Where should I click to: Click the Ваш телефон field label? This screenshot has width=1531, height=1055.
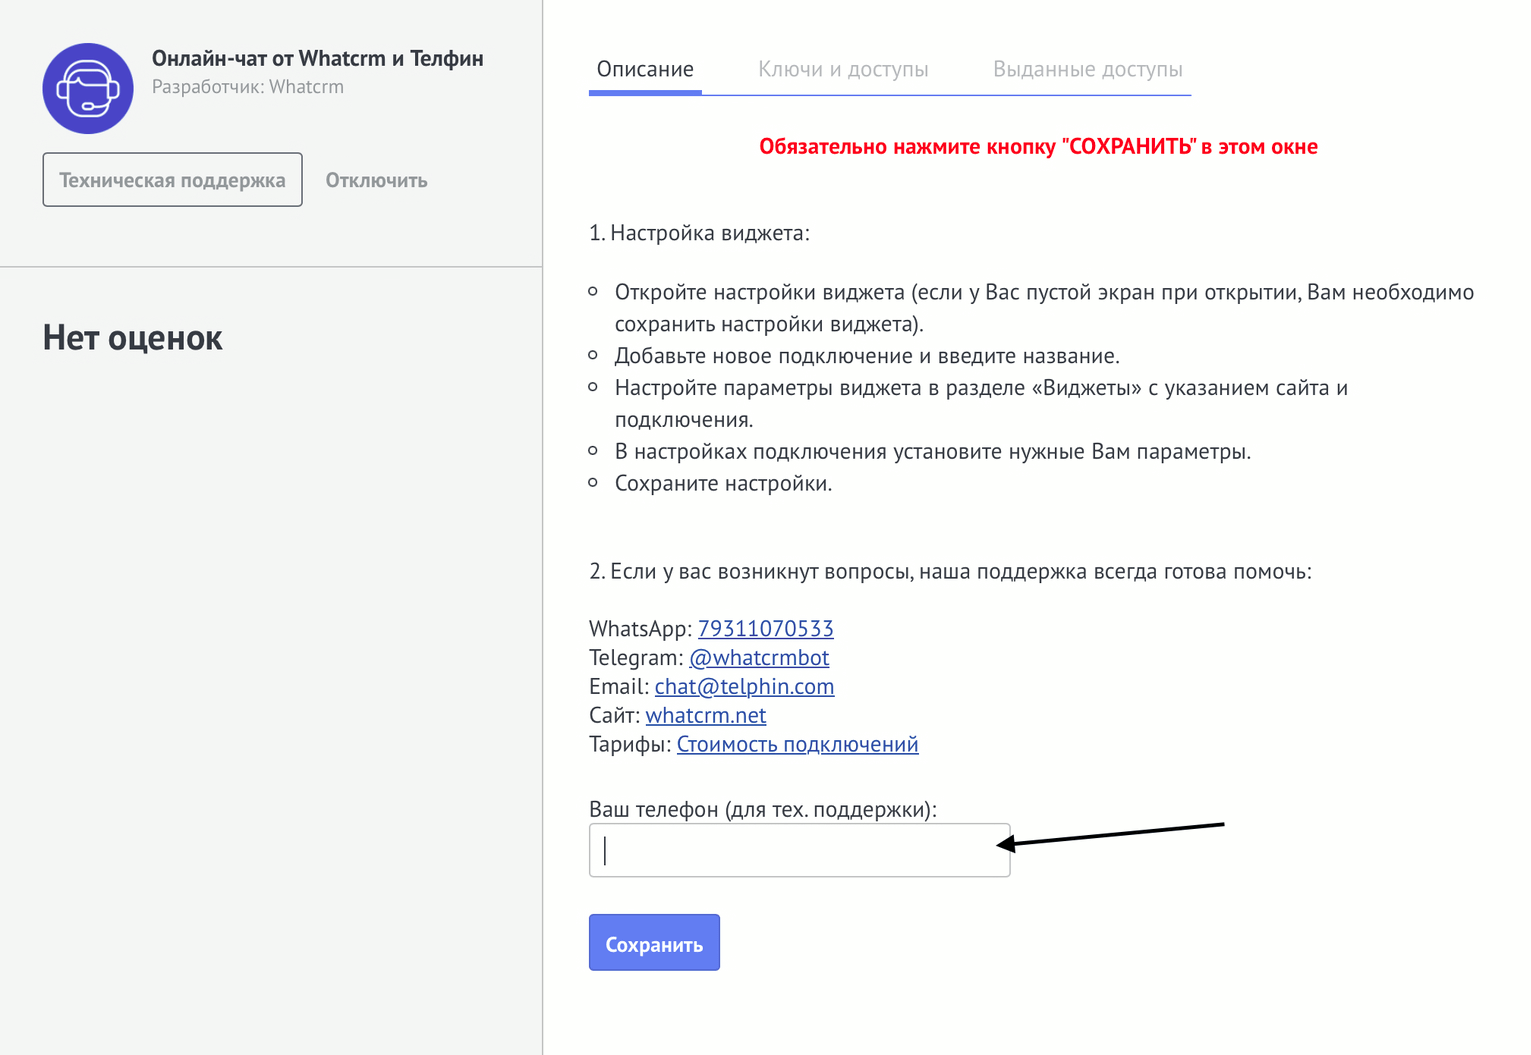point(762,809)
